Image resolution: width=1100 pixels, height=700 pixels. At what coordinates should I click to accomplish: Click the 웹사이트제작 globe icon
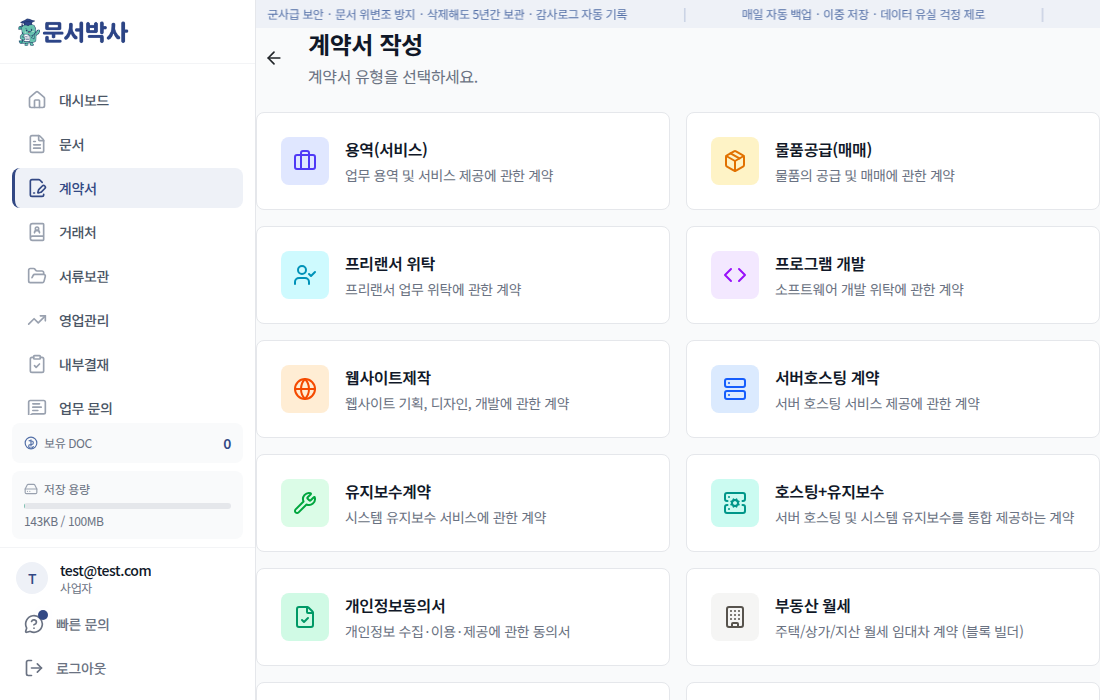tap(304, 389)
